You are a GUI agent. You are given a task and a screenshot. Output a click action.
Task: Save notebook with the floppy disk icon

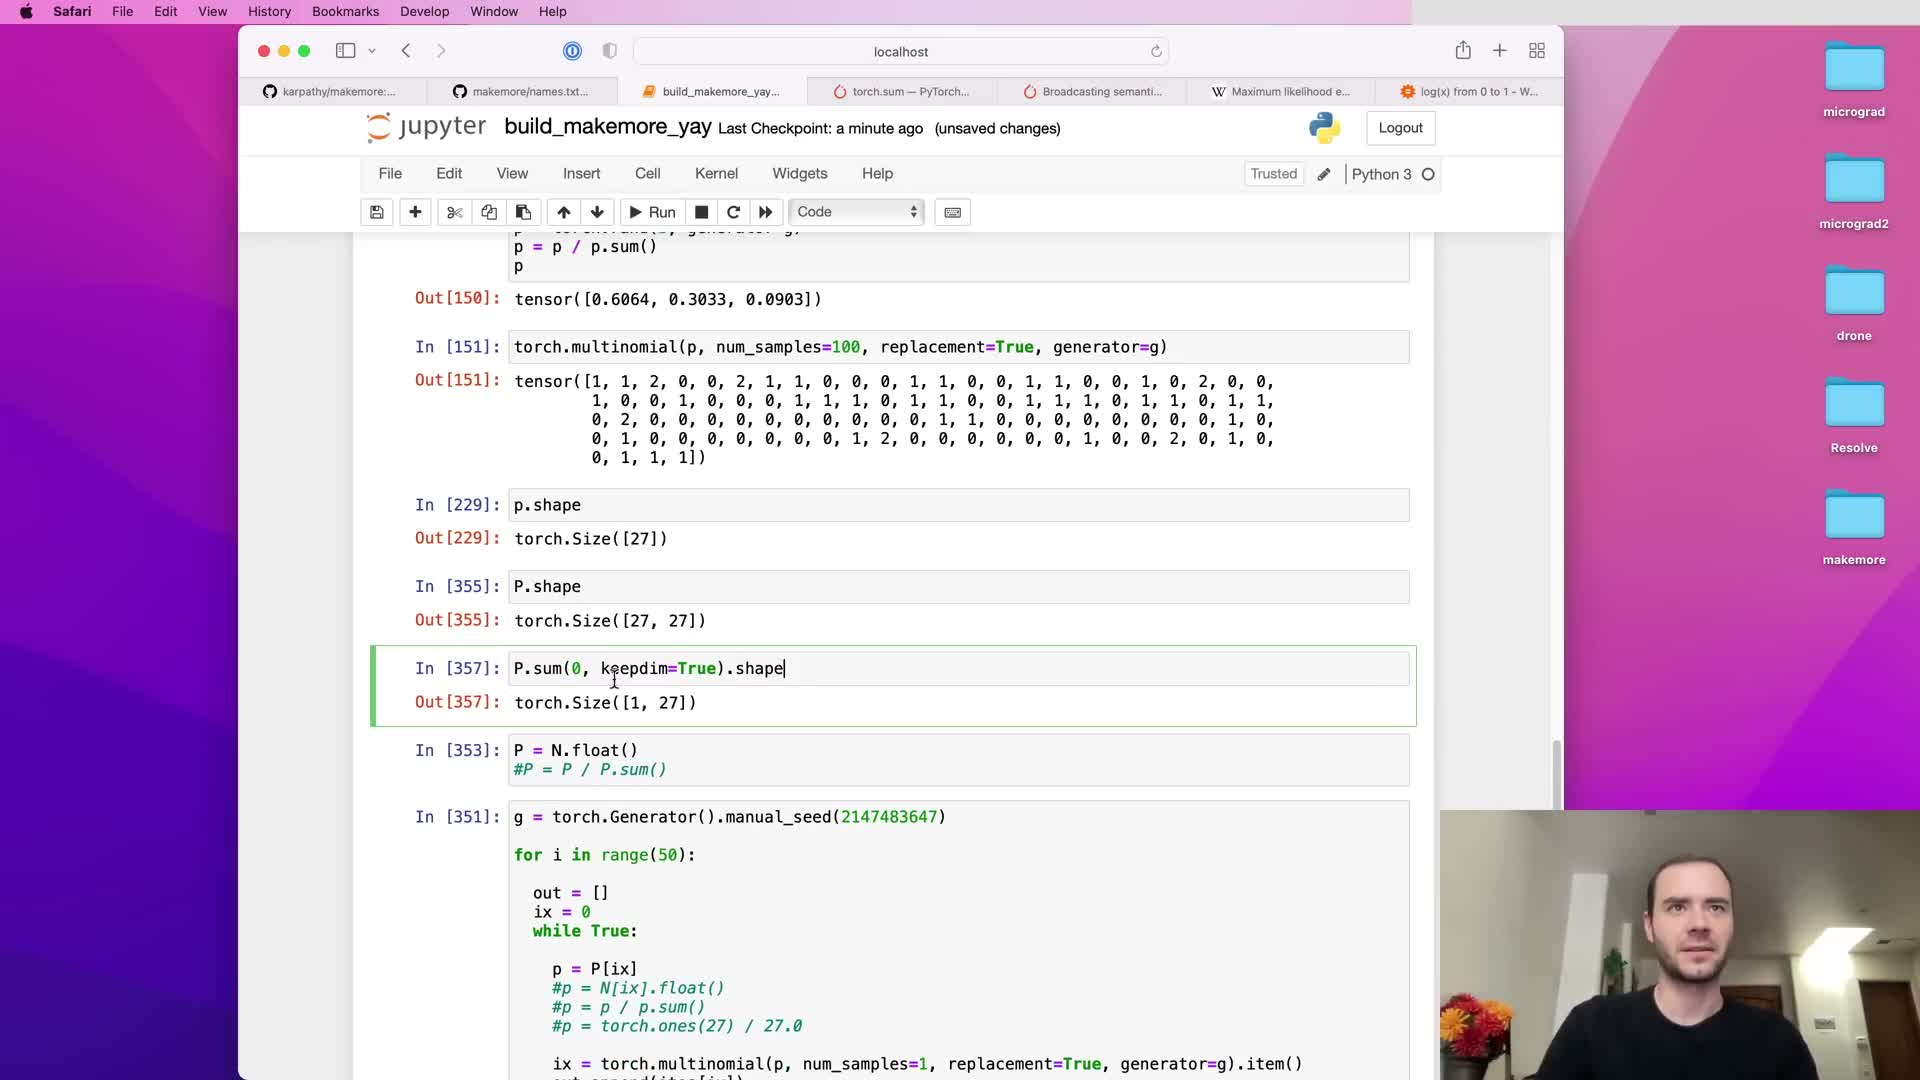376,212
